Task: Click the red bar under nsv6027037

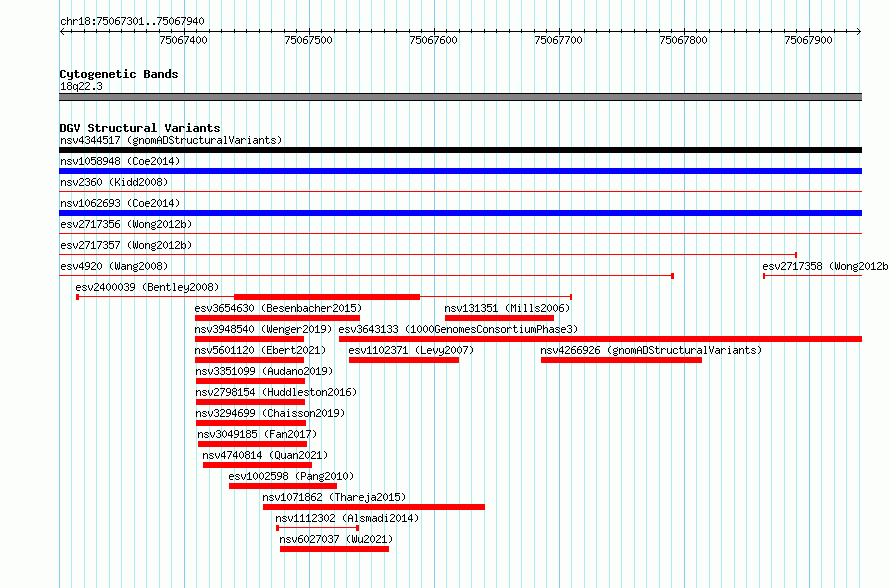Action: [334, 549]
